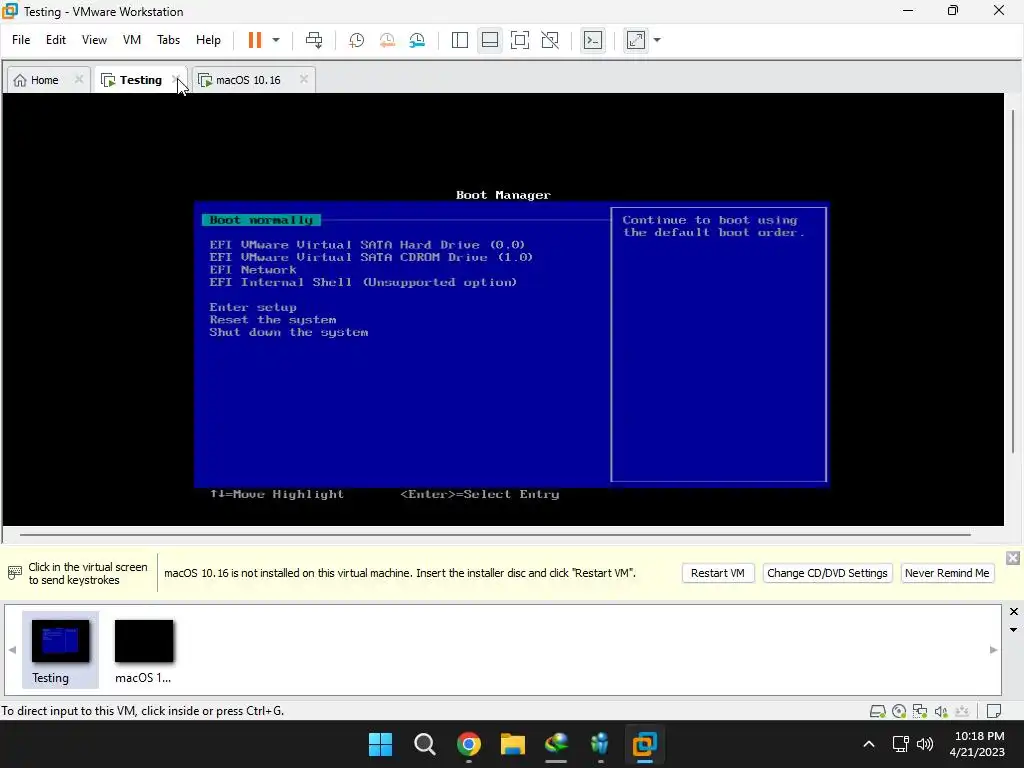Click the grayed-out download device status icon
This screenshot has width=1024, height=768.
961,711
